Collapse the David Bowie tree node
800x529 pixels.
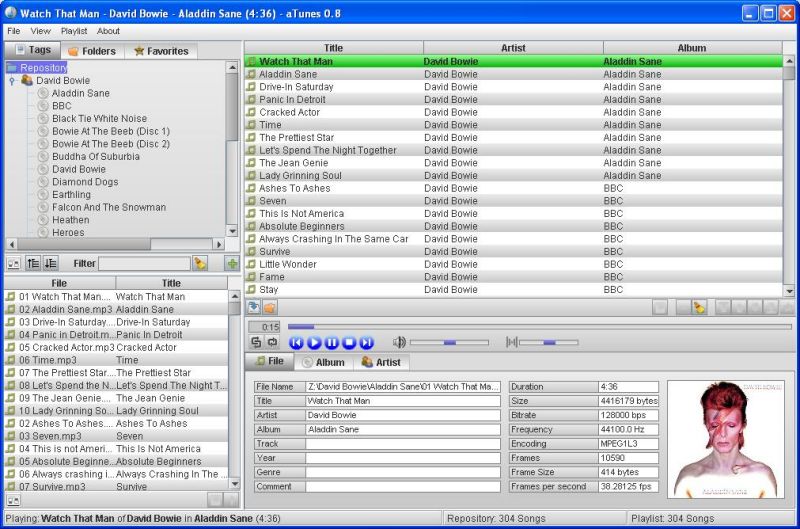tap(11, 81)
